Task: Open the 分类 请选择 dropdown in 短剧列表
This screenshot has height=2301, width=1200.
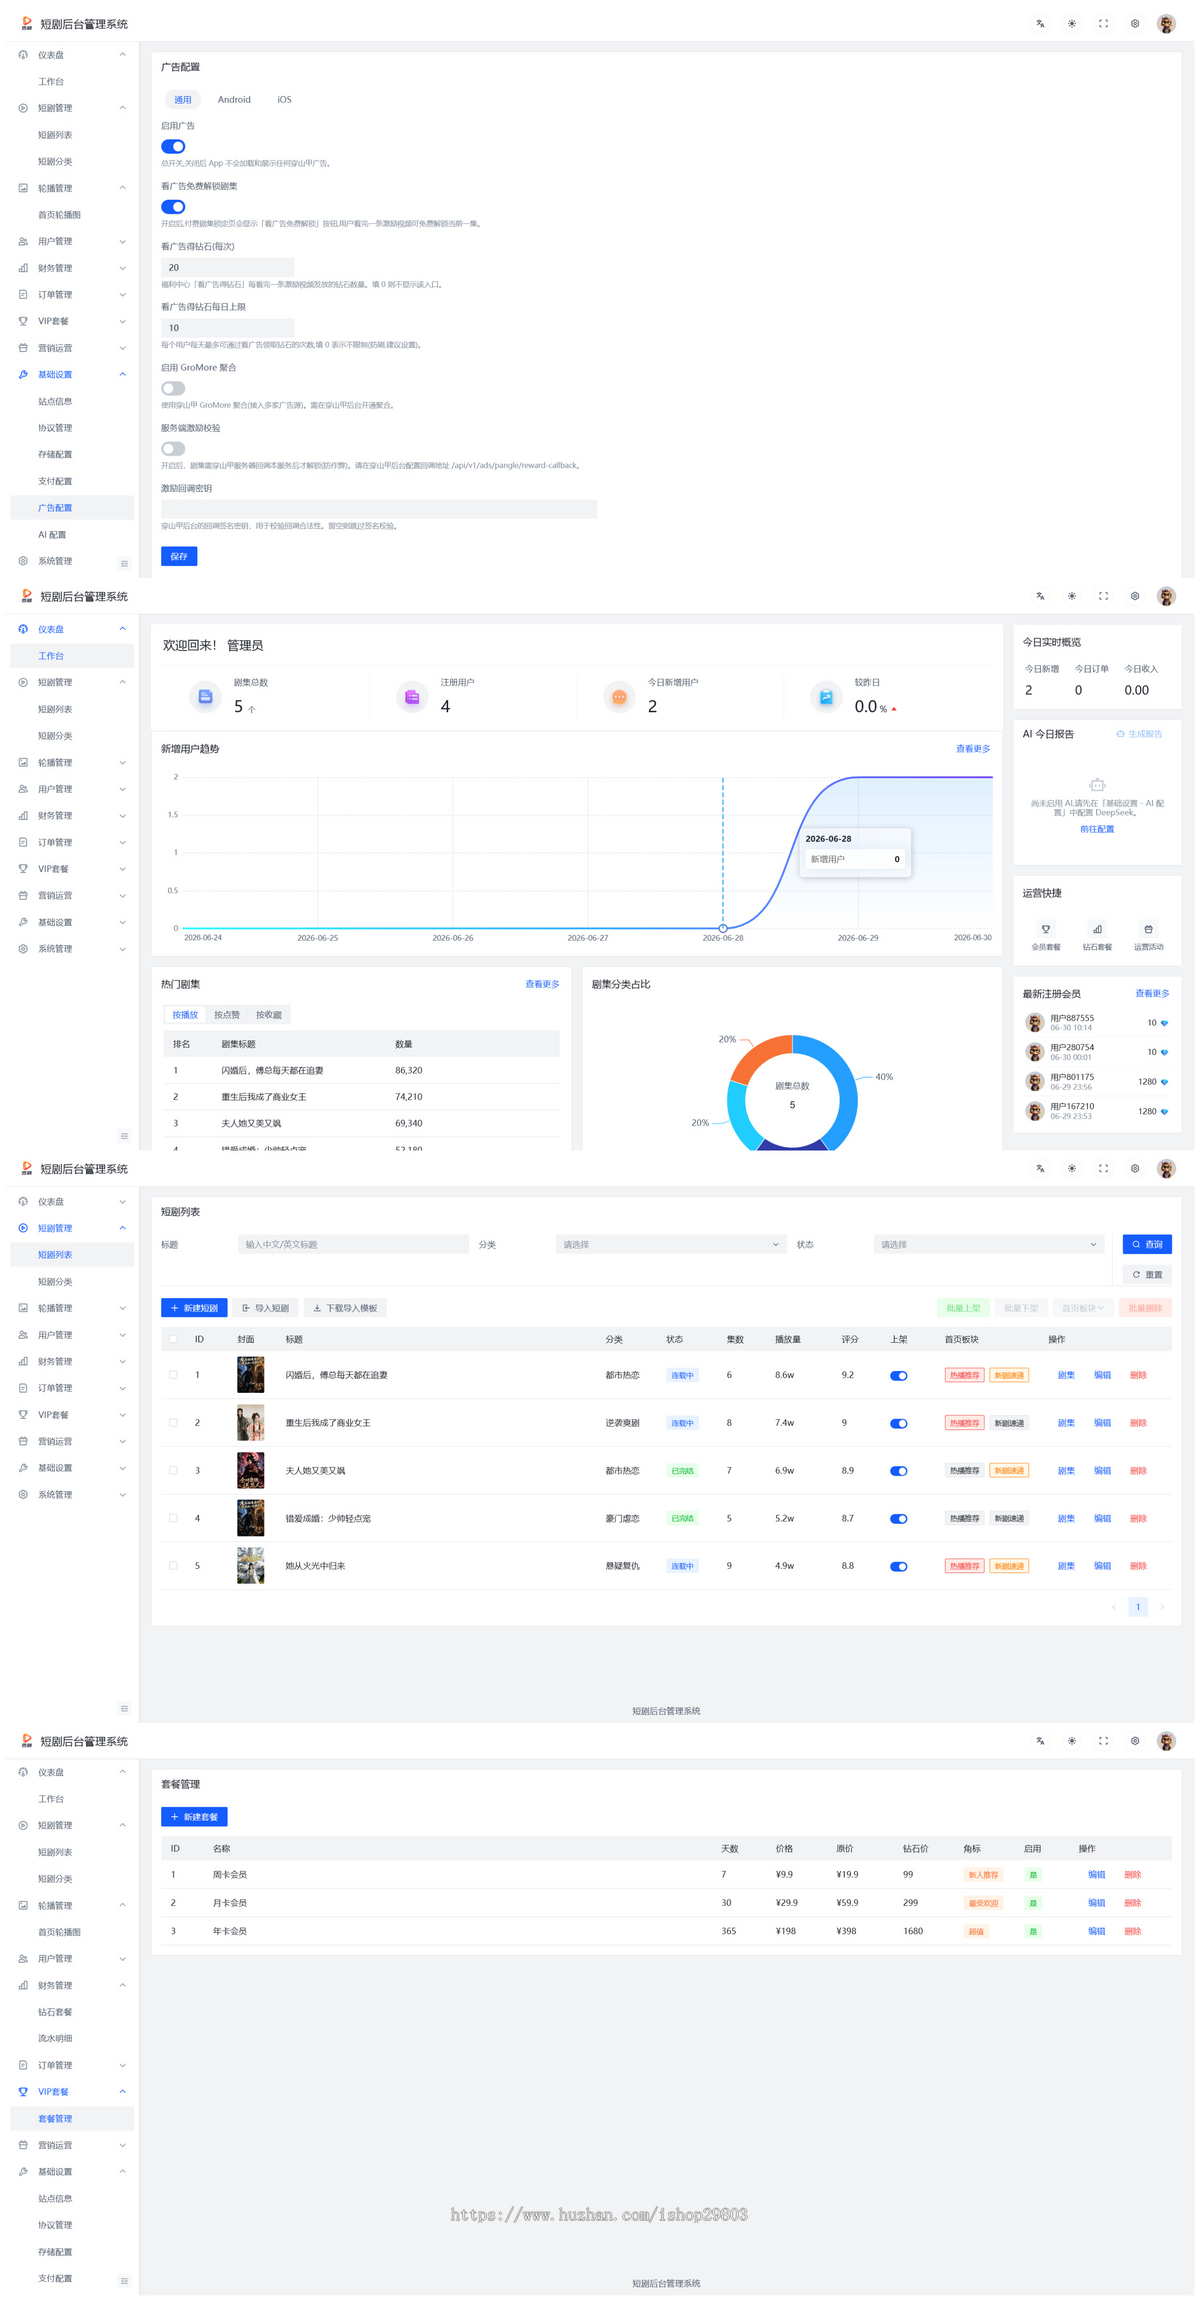Action: pos(669,1245)
